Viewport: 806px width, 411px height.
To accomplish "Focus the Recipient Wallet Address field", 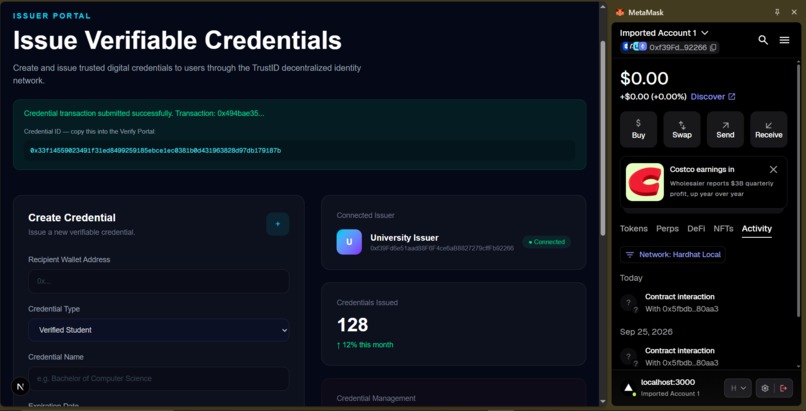I will click(158, 282).
